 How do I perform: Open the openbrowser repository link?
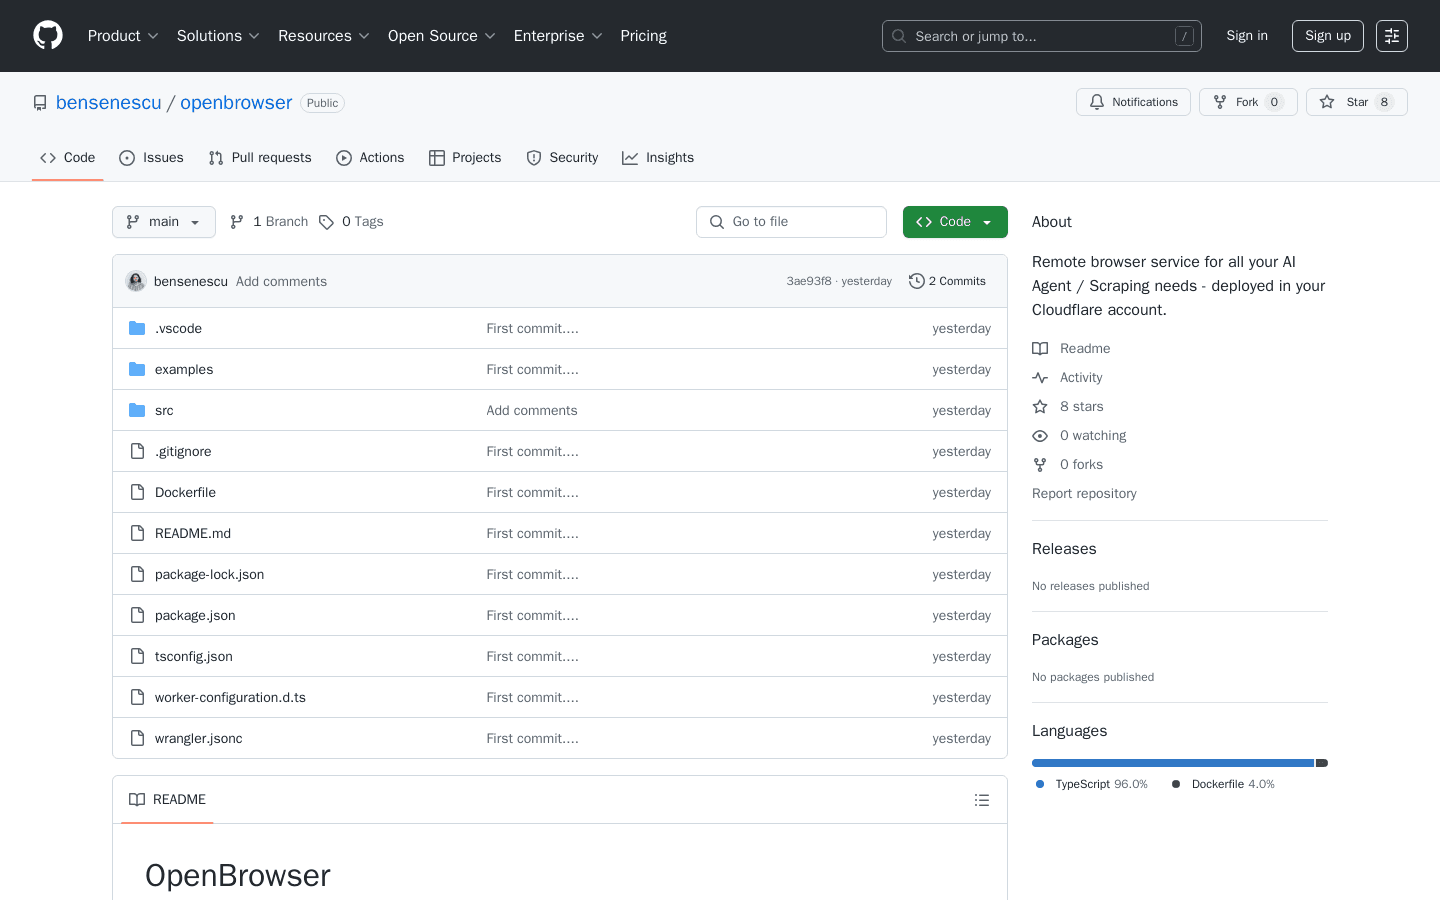[x=236, y=103]
